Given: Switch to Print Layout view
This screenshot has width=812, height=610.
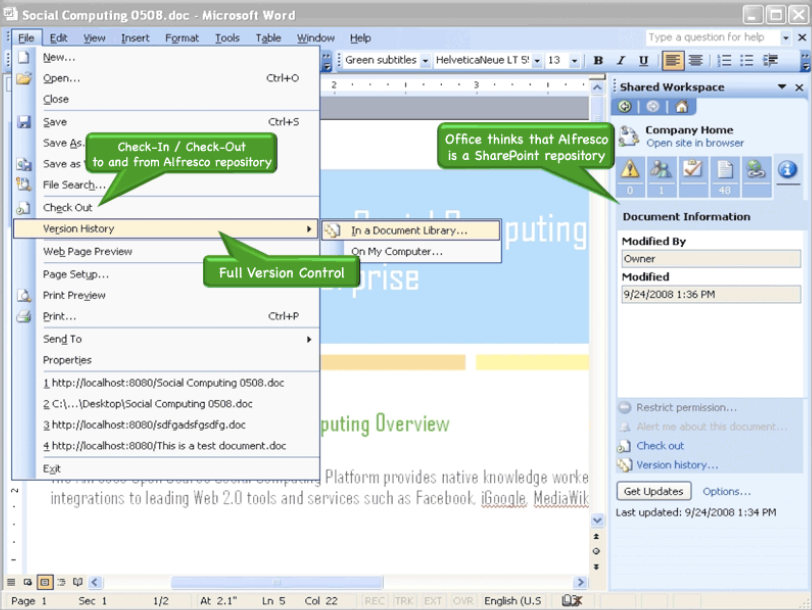Looking at the screenshot, I should [45, 582].
